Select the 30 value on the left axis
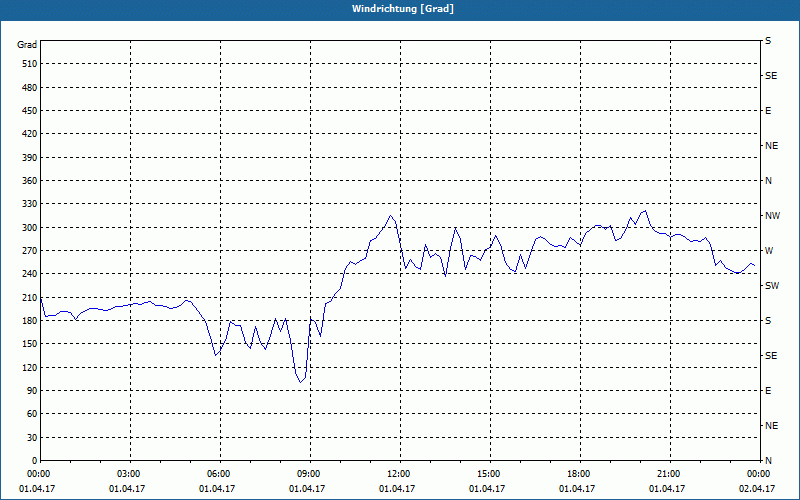Image resolution: width=800 pixels, height=500 pixels. [32, 437]
